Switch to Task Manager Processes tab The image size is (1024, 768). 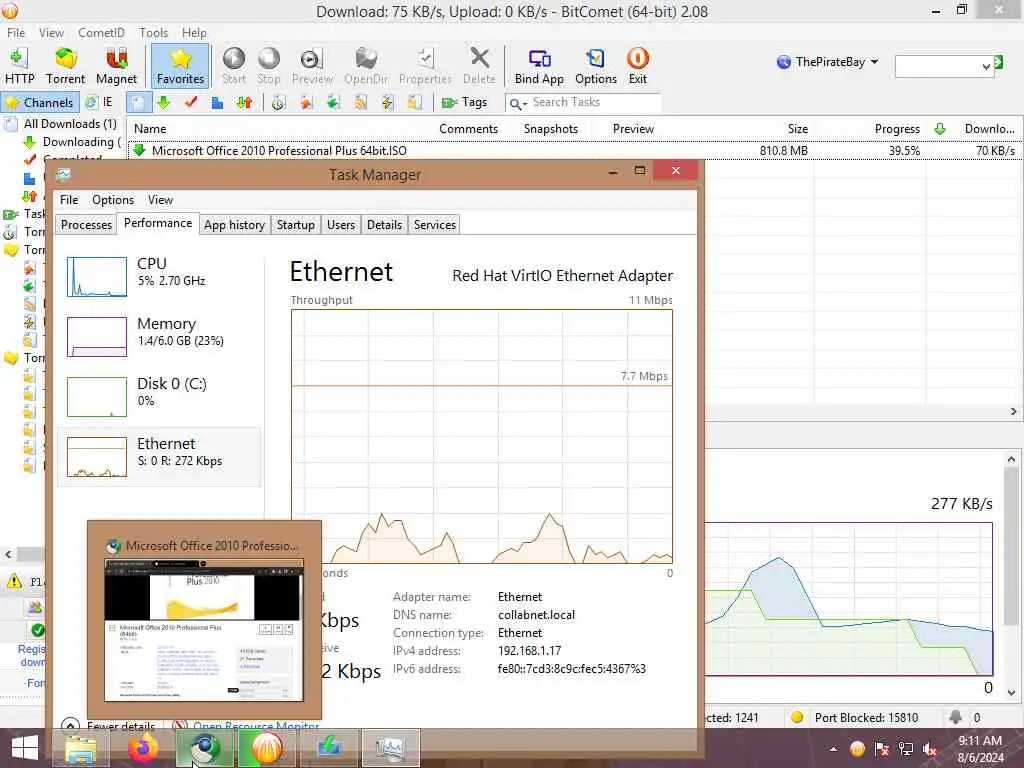pos(86,225)
